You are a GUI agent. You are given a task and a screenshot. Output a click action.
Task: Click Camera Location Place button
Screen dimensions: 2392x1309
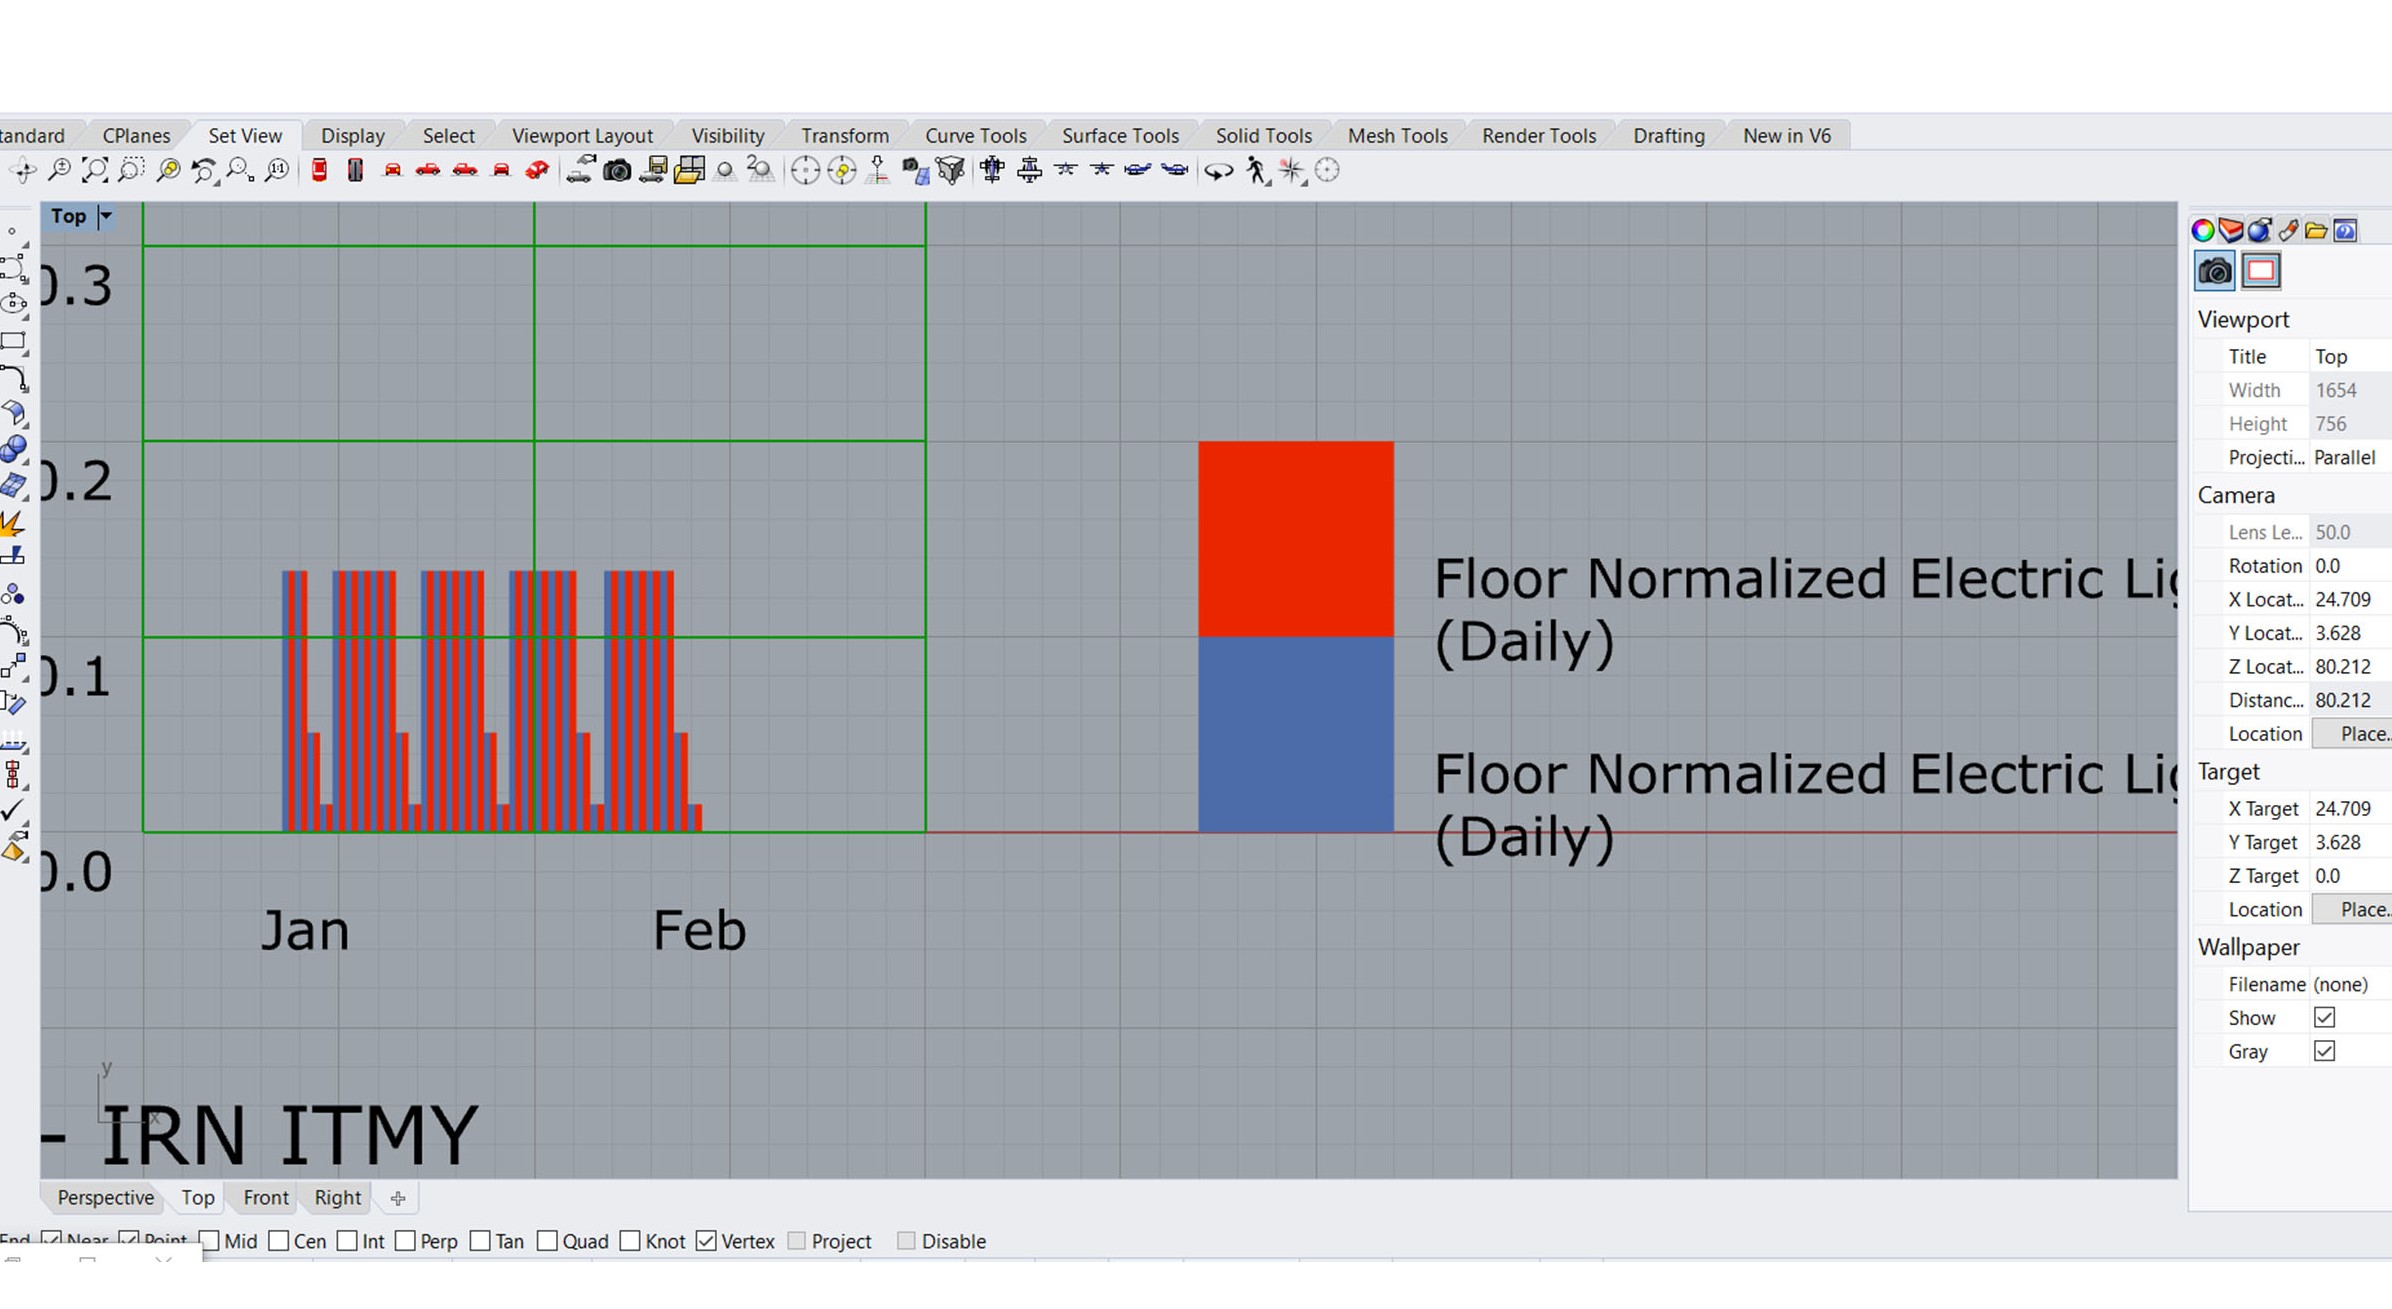2352,734
